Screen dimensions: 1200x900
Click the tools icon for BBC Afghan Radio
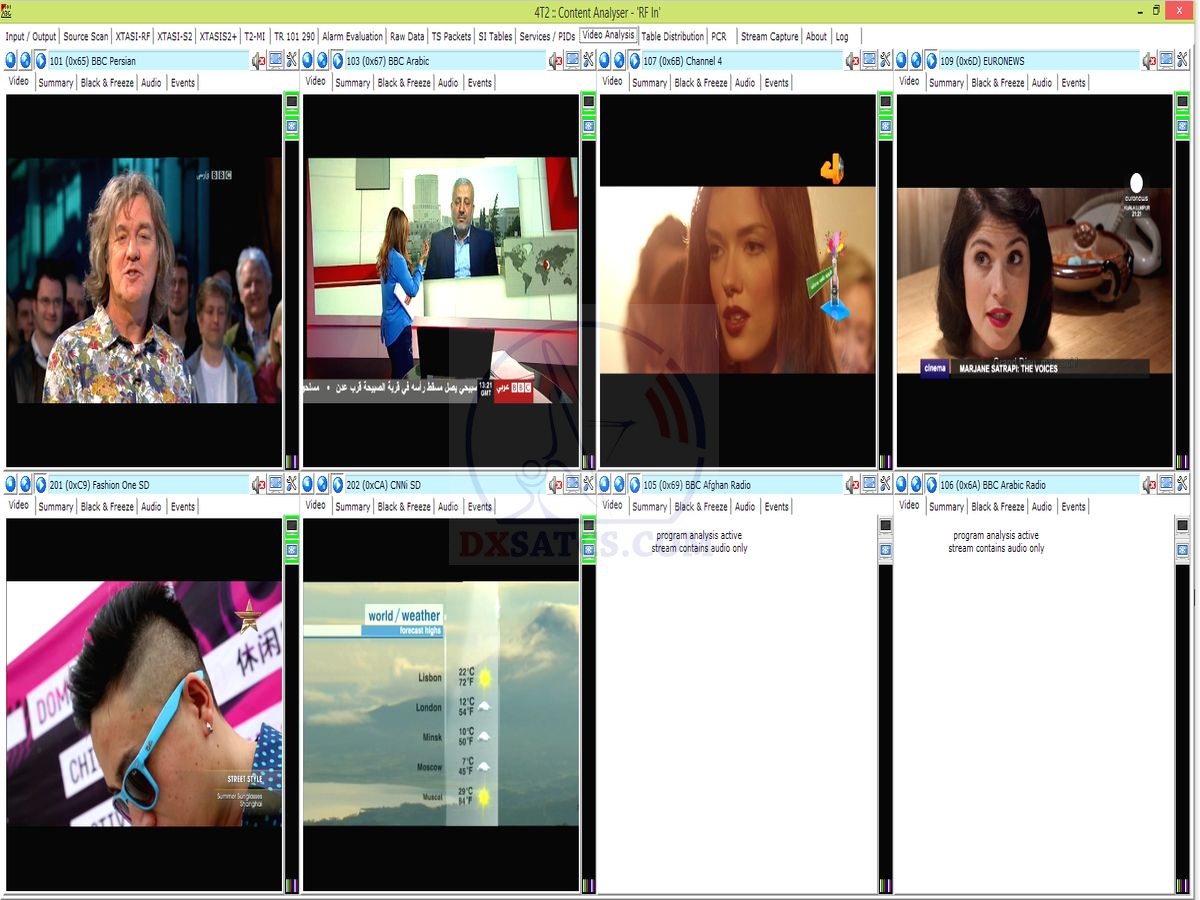885,485
